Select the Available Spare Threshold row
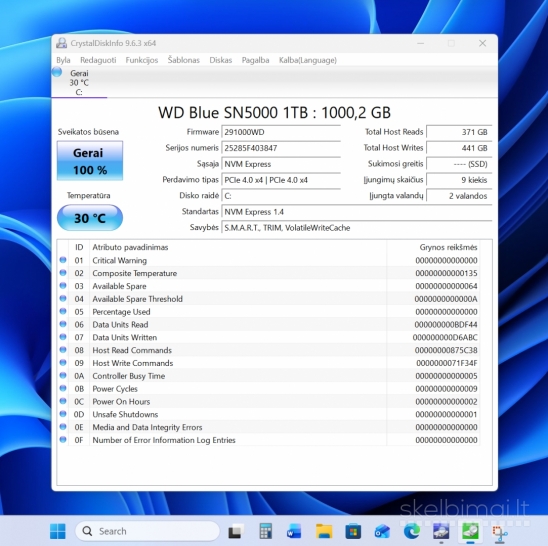The width and height of the screenshot is (548, 546). tap(268, 299)
